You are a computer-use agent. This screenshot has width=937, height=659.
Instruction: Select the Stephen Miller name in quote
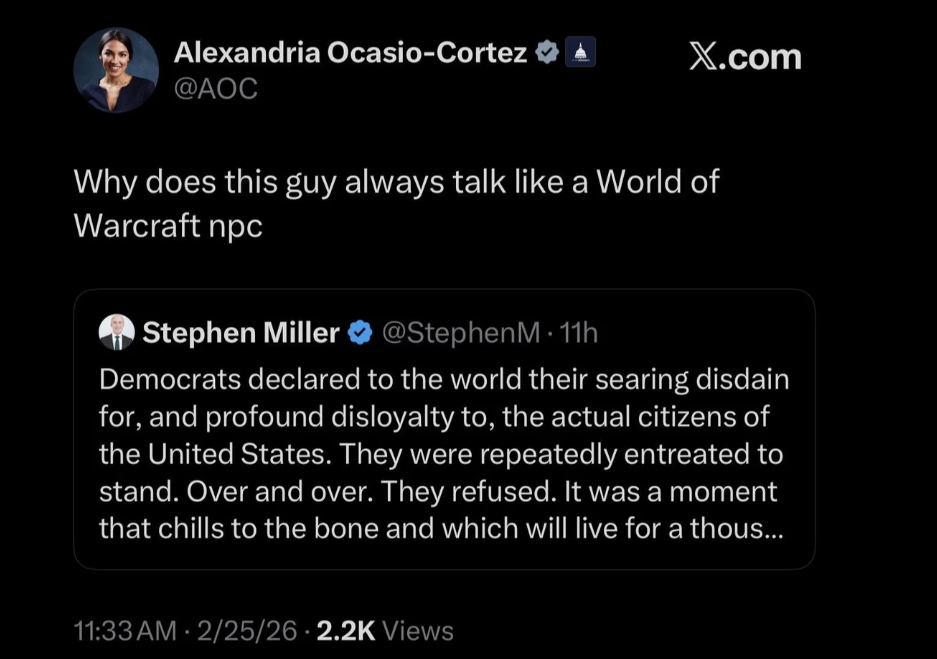(241, 333)
